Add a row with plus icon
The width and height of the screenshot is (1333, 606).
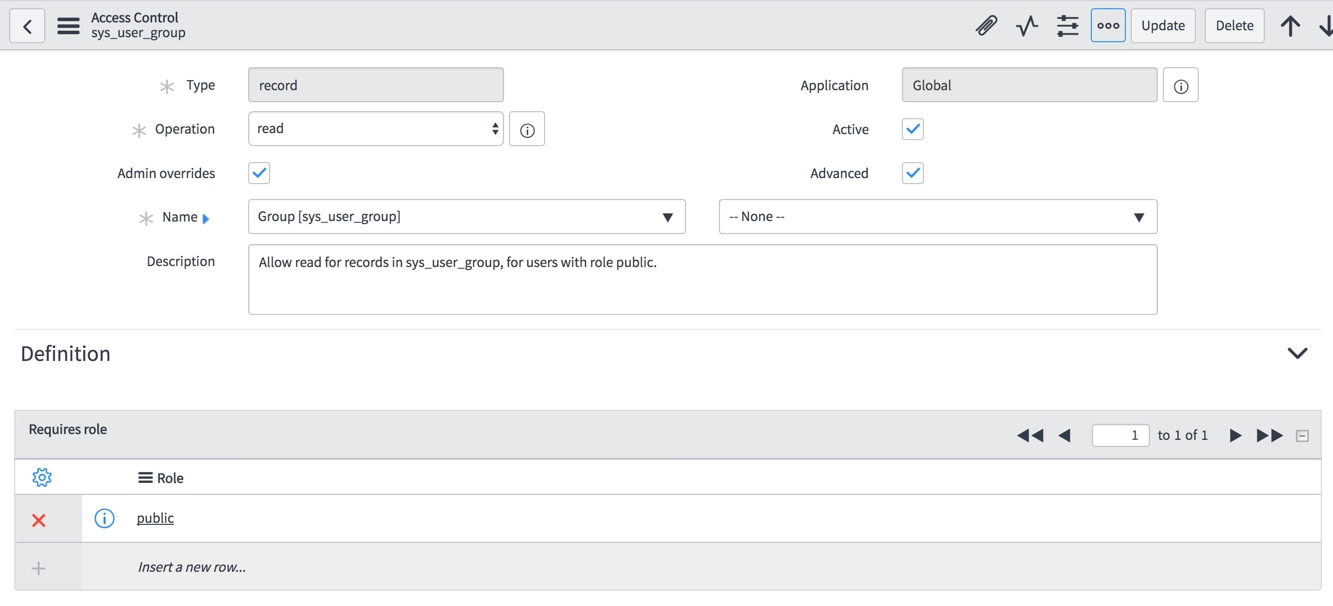pos(39,568)
